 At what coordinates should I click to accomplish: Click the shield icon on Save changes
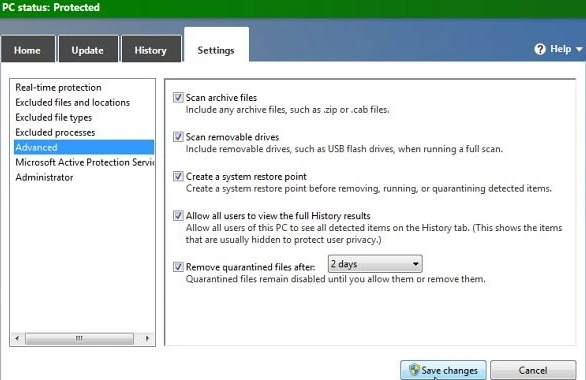[414, 370]
